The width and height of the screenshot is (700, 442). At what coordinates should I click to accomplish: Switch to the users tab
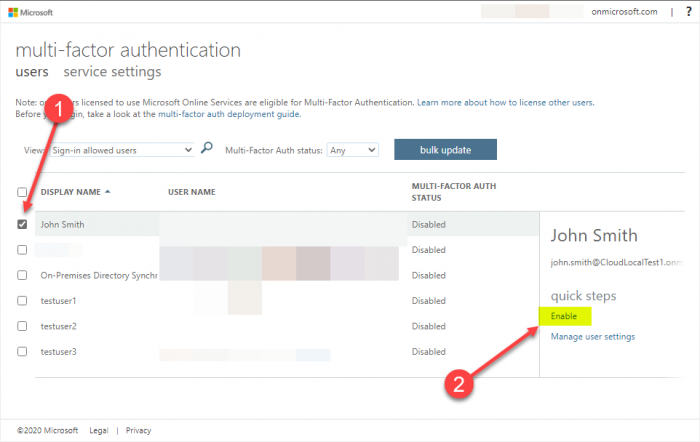click(32, 72)
